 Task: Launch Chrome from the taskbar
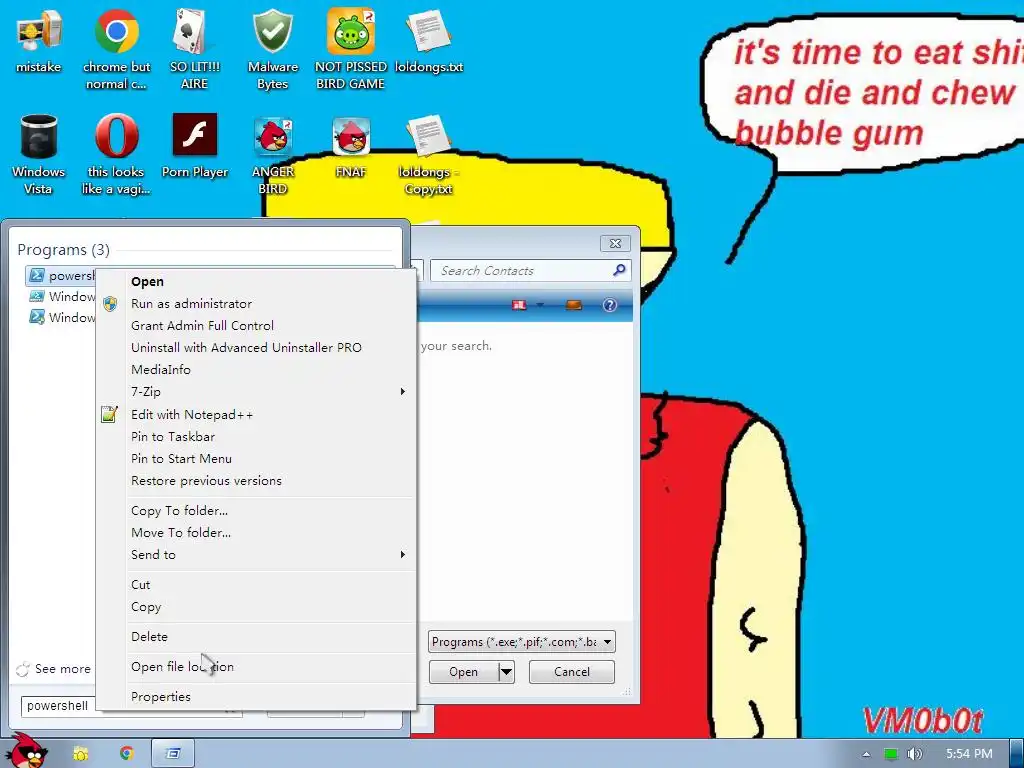127,754
